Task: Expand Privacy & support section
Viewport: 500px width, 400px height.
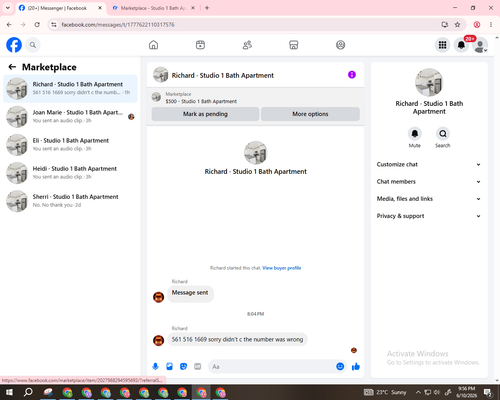Action: point(429,216)
